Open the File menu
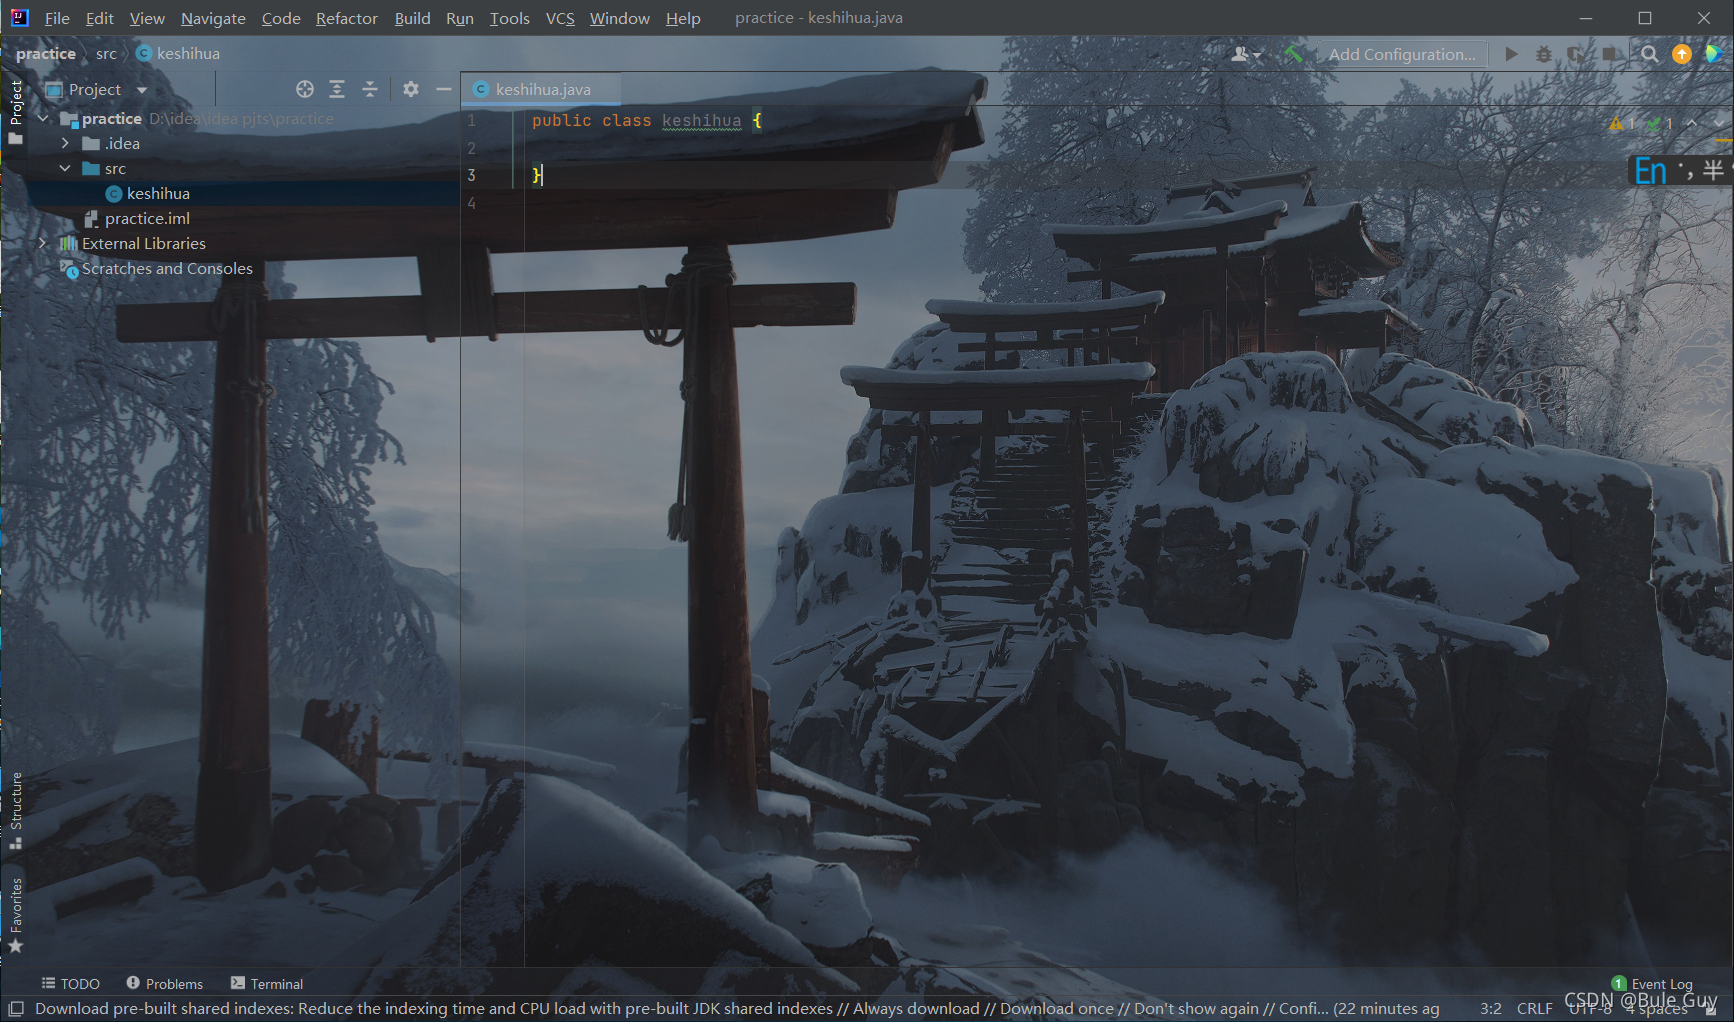The width and height of the screenshot is (1734, 1022). coord(57,18)
